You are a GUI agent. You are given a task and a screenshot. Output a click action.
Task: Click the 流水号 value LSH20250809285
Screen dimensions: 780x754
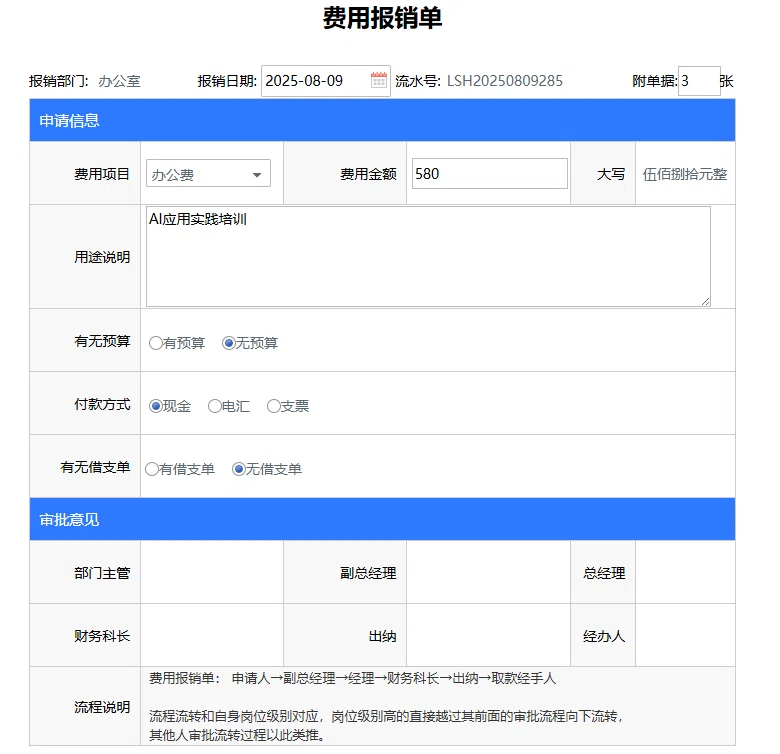coord(504,81)
